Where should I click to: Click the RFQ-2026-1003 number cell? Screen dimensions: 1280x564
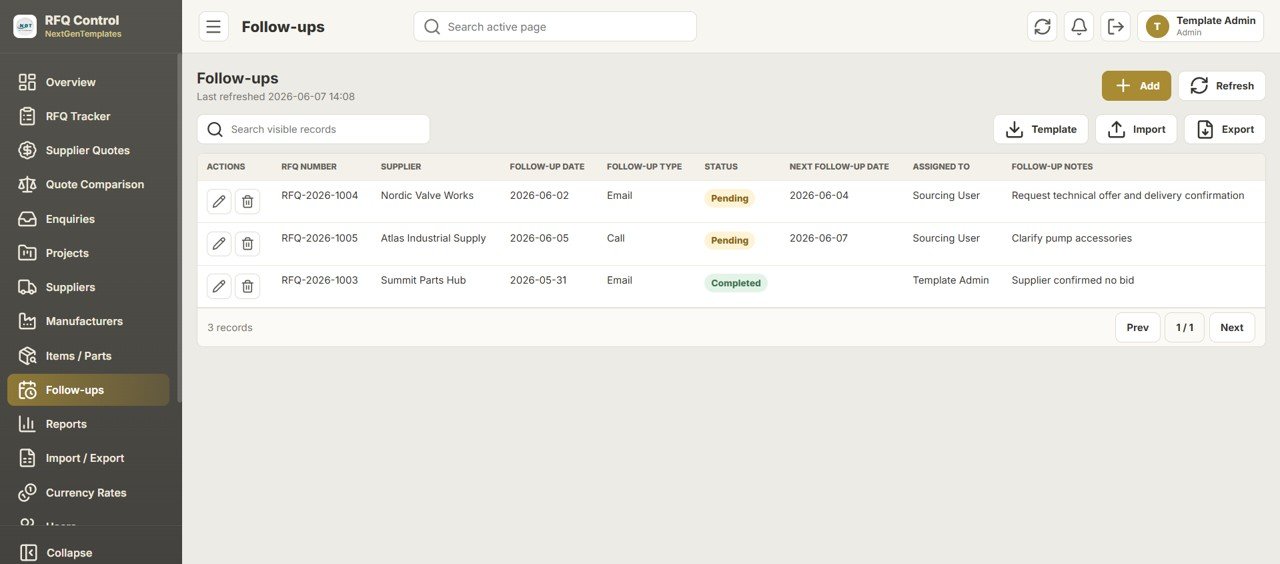coord(319,280)
